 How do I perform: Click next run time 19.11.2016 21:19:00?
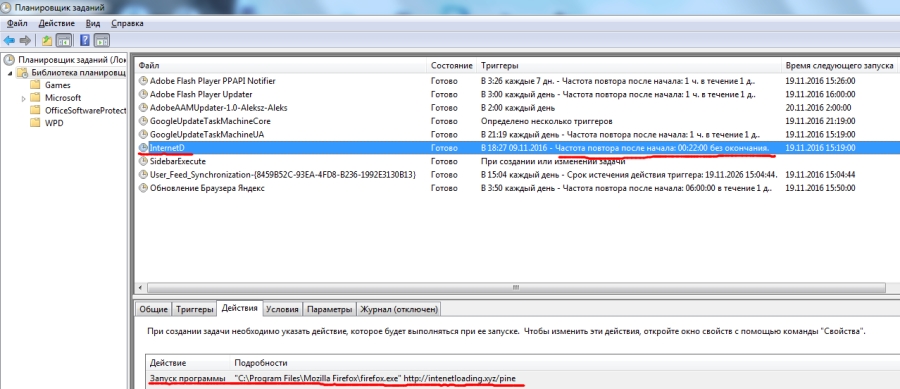820,121
